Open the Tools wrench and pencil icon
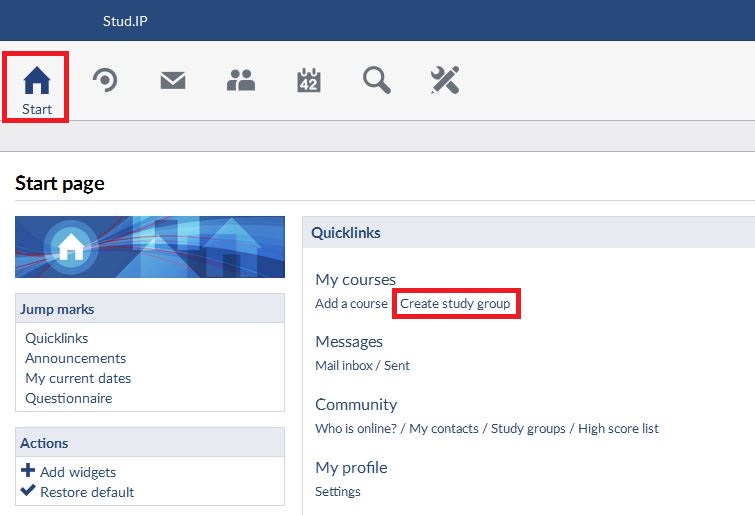The height and width of the screenshot is (515, 755). [445, 81]
